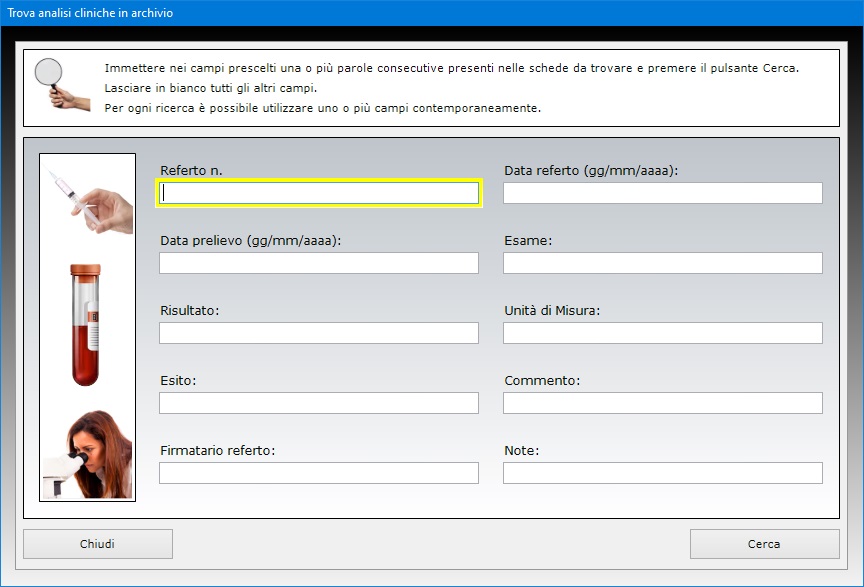
Task: Click the 'Risultato:' label
Action: [x=190, y=310]
